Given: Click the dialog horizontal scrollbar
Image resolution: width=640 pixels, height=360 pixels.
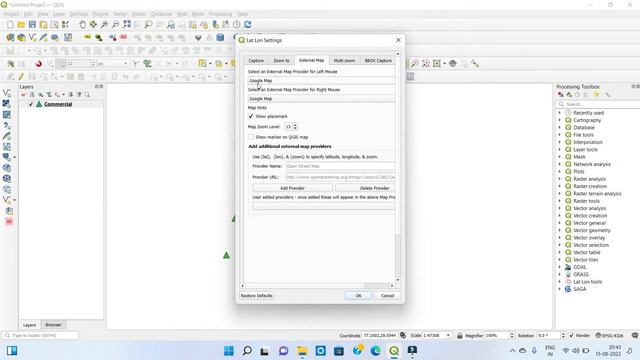Looking at the screenshot, I should click(x=376, y=285).
